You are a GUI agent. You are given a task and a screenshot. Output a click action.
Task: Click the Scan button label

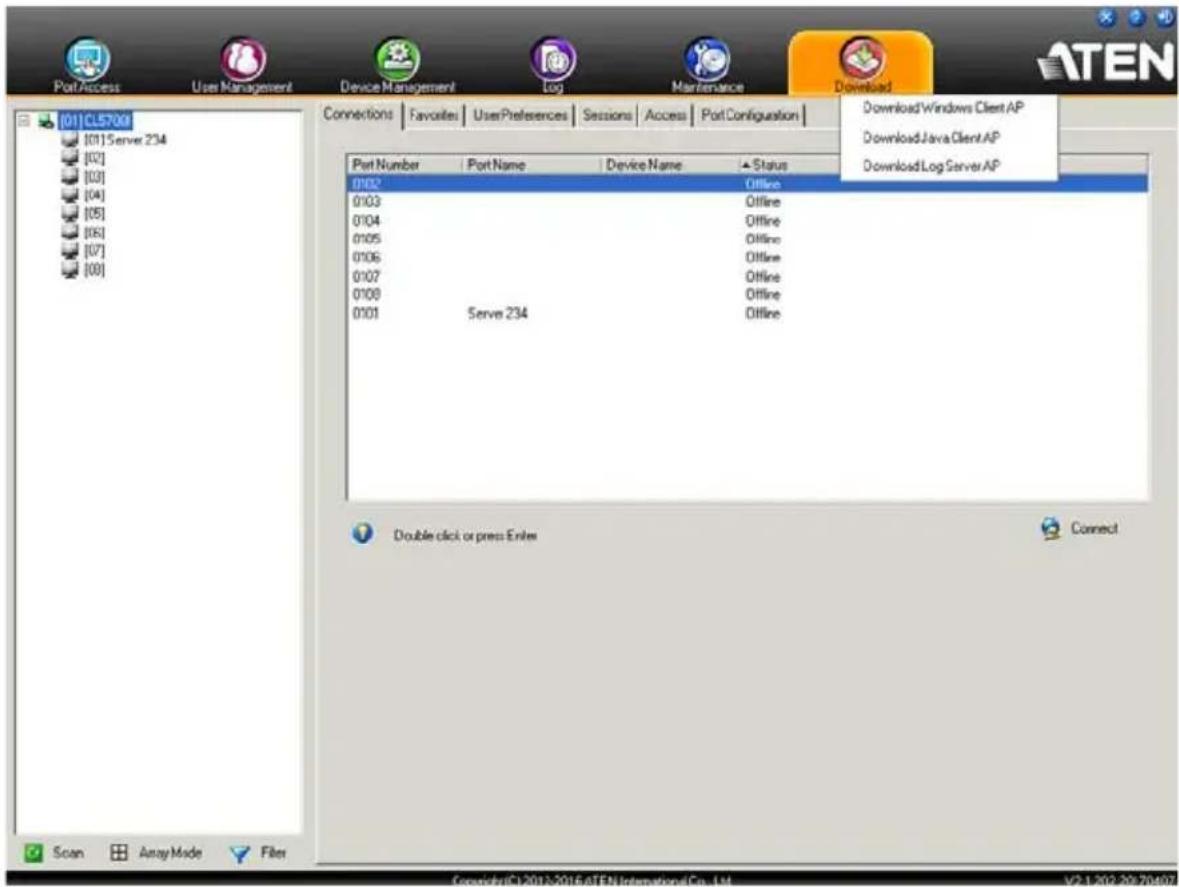click(x=68, y=852)
